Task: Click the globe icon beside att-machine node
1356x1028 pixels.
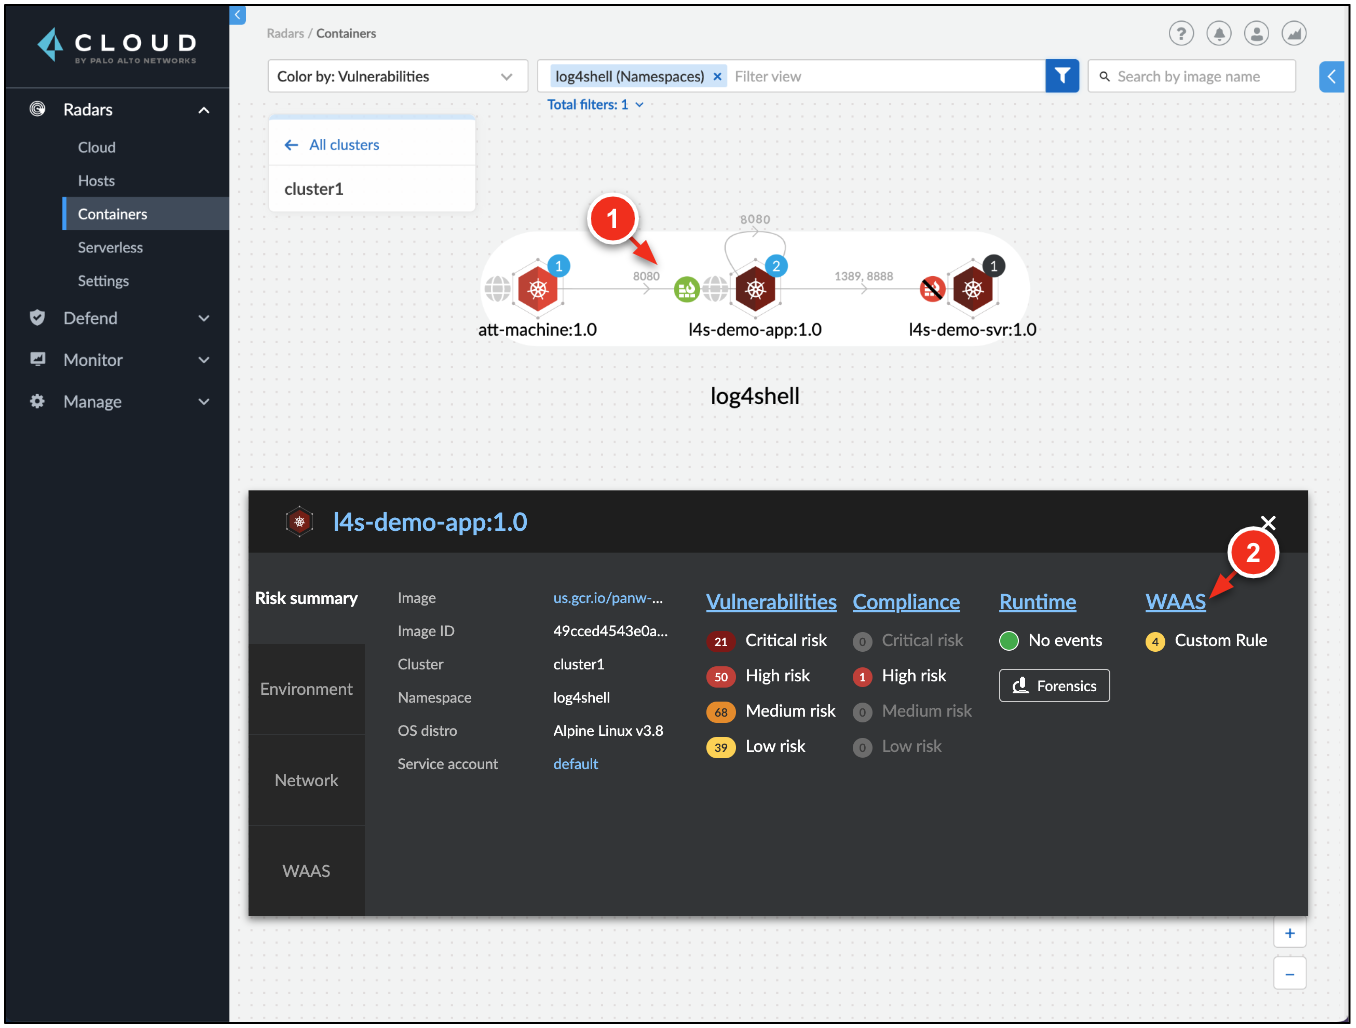Action: (x=498, y=289)
